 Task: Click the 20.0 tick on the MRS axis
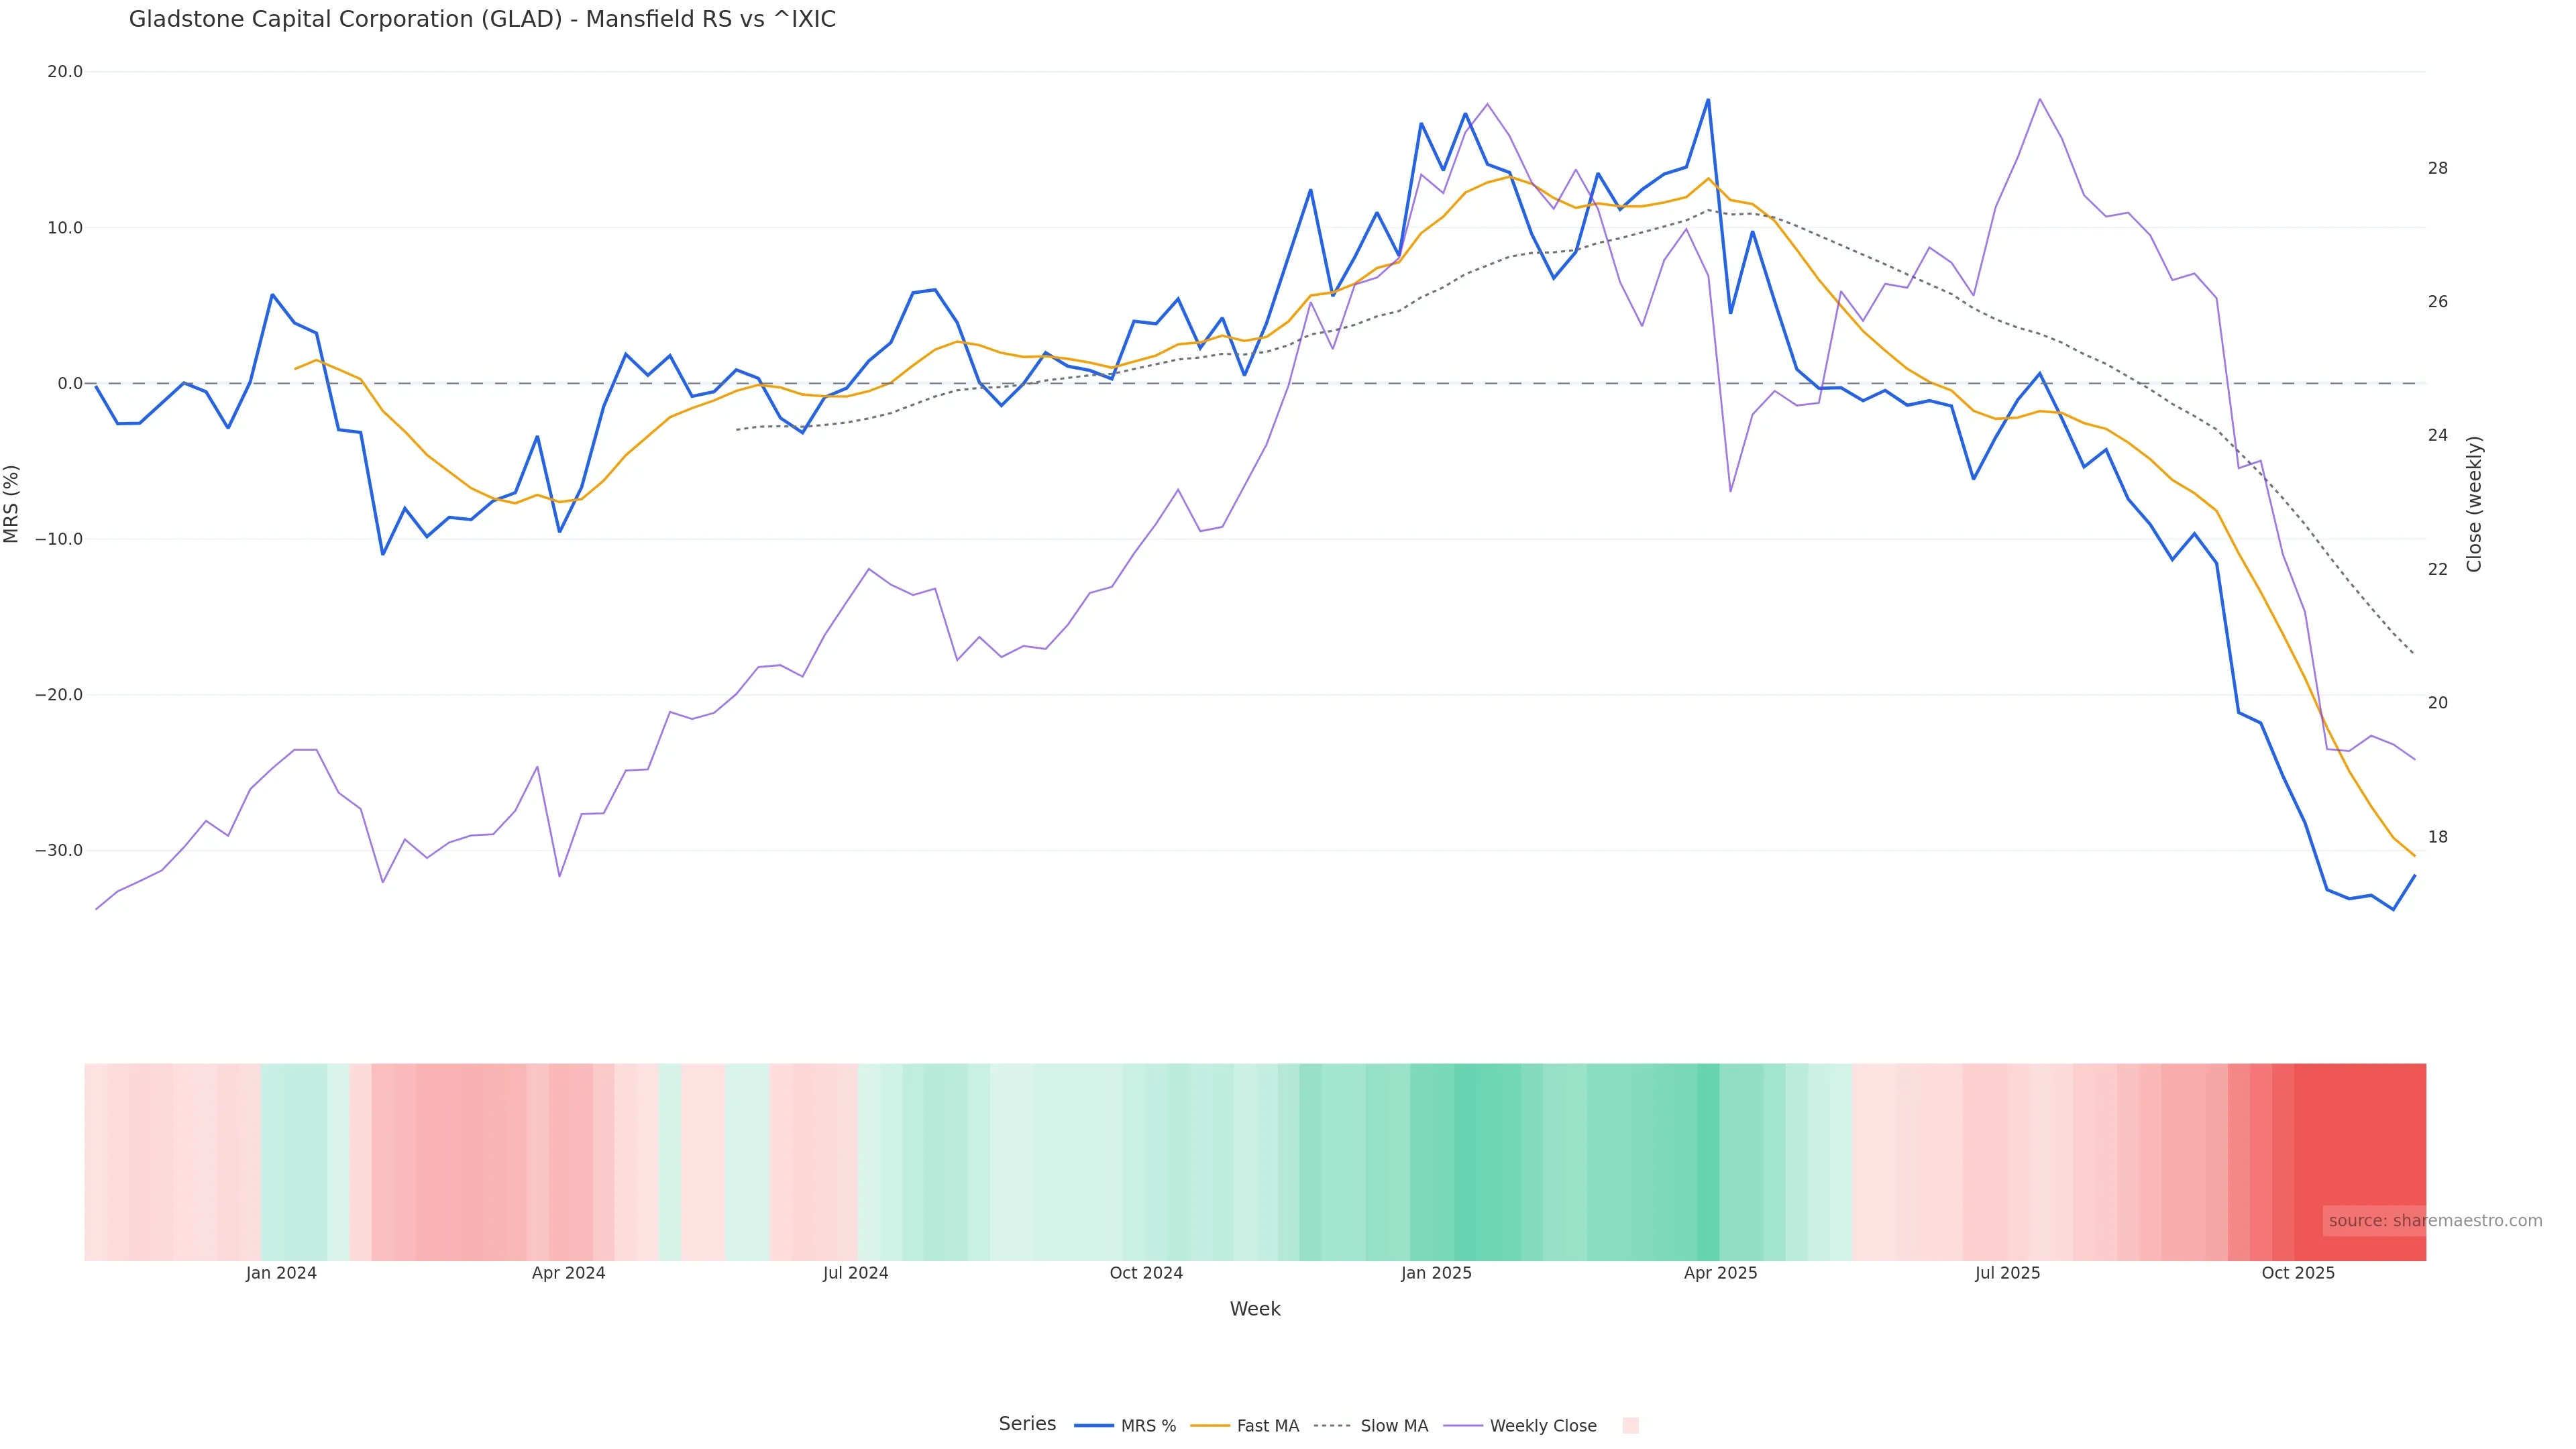65,72
